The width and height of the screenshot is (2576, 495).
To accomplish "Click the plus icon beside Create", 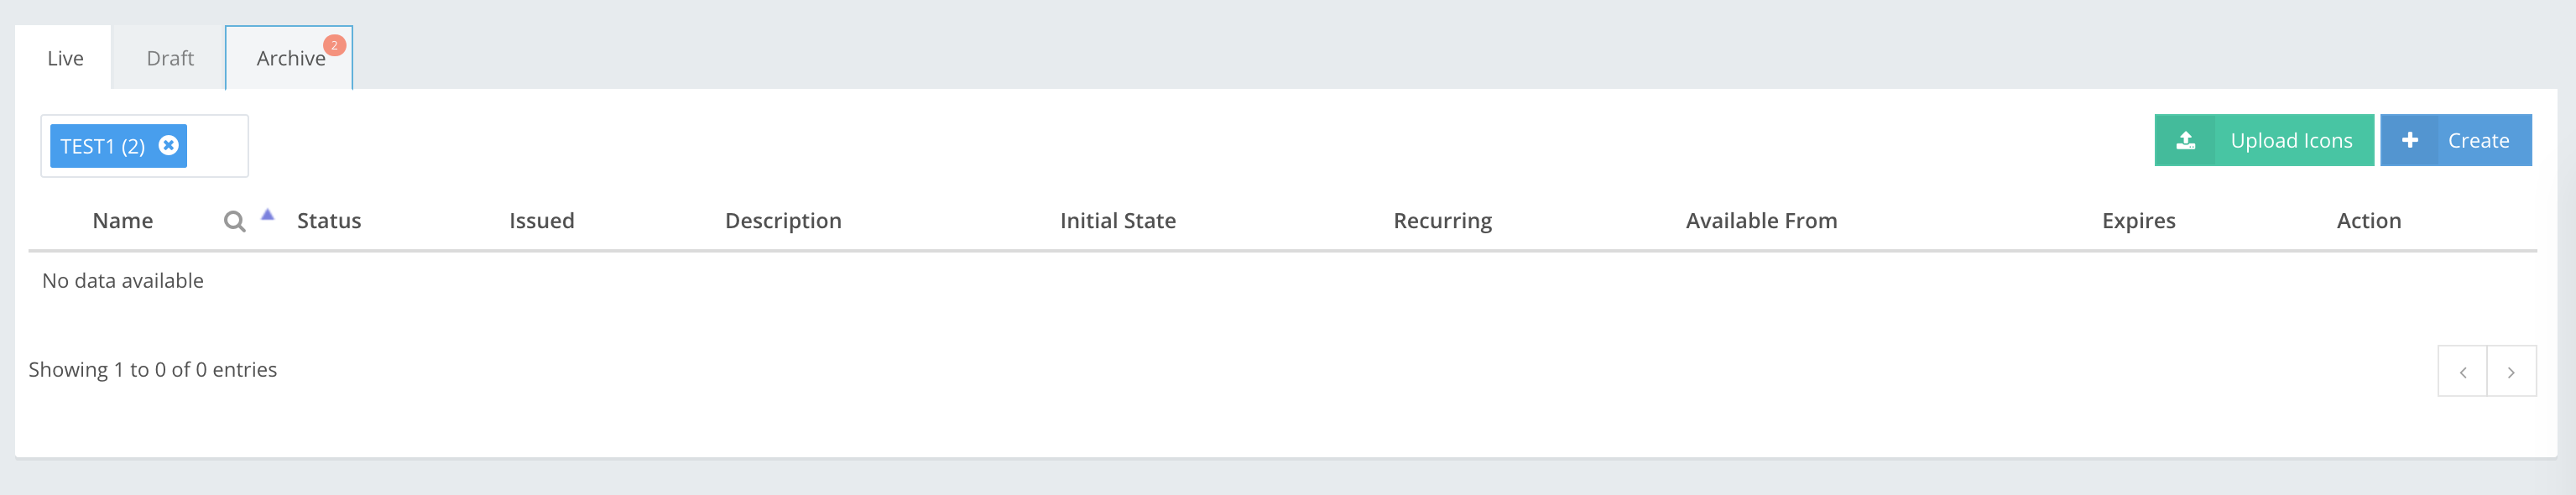I will click(x=2410, y=141).
